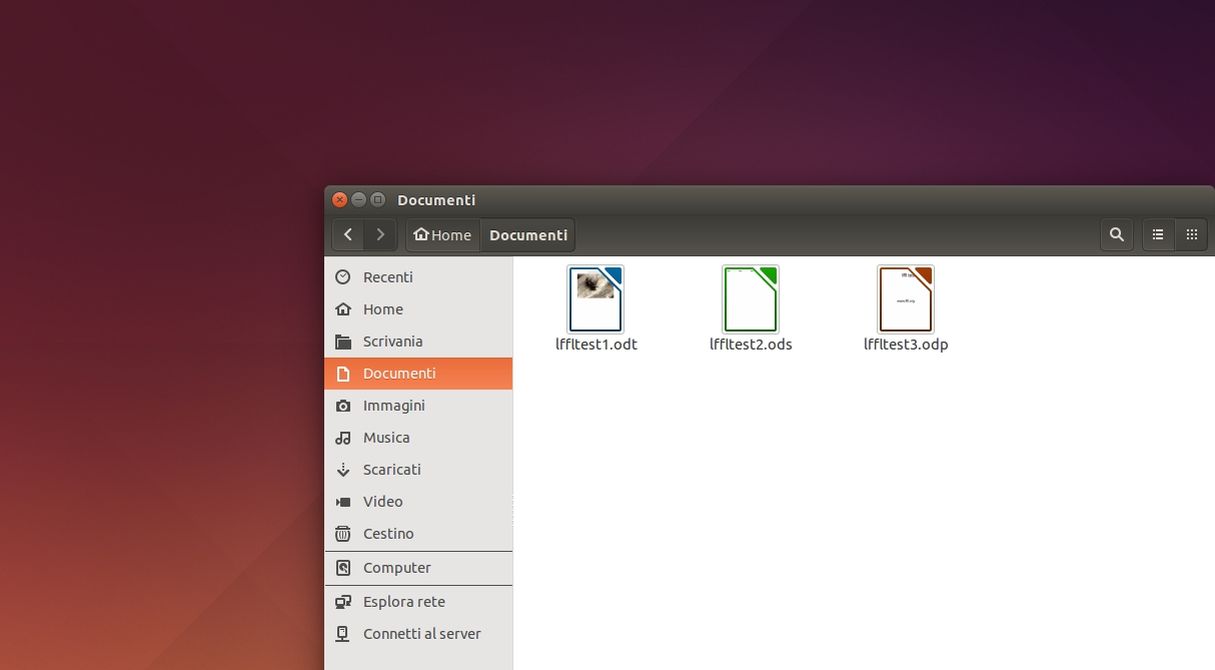Screen dimensions: 1215x670
Task: Open the lffltest1.odt document
Action: point(595,299)
